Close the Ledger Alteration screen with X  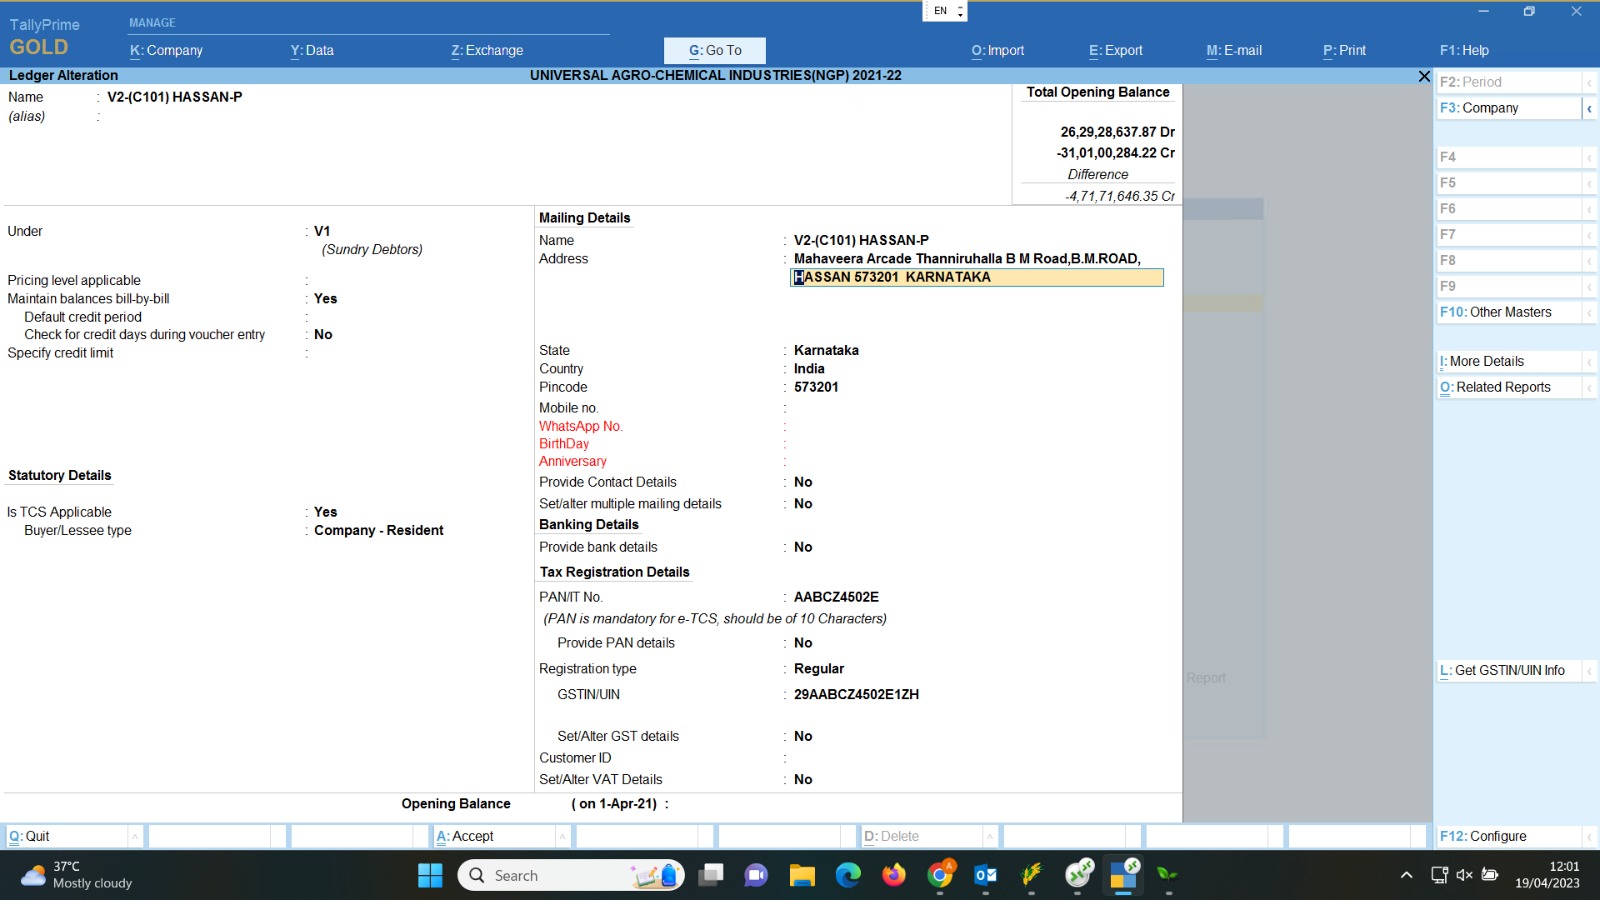coord(1424,76)
